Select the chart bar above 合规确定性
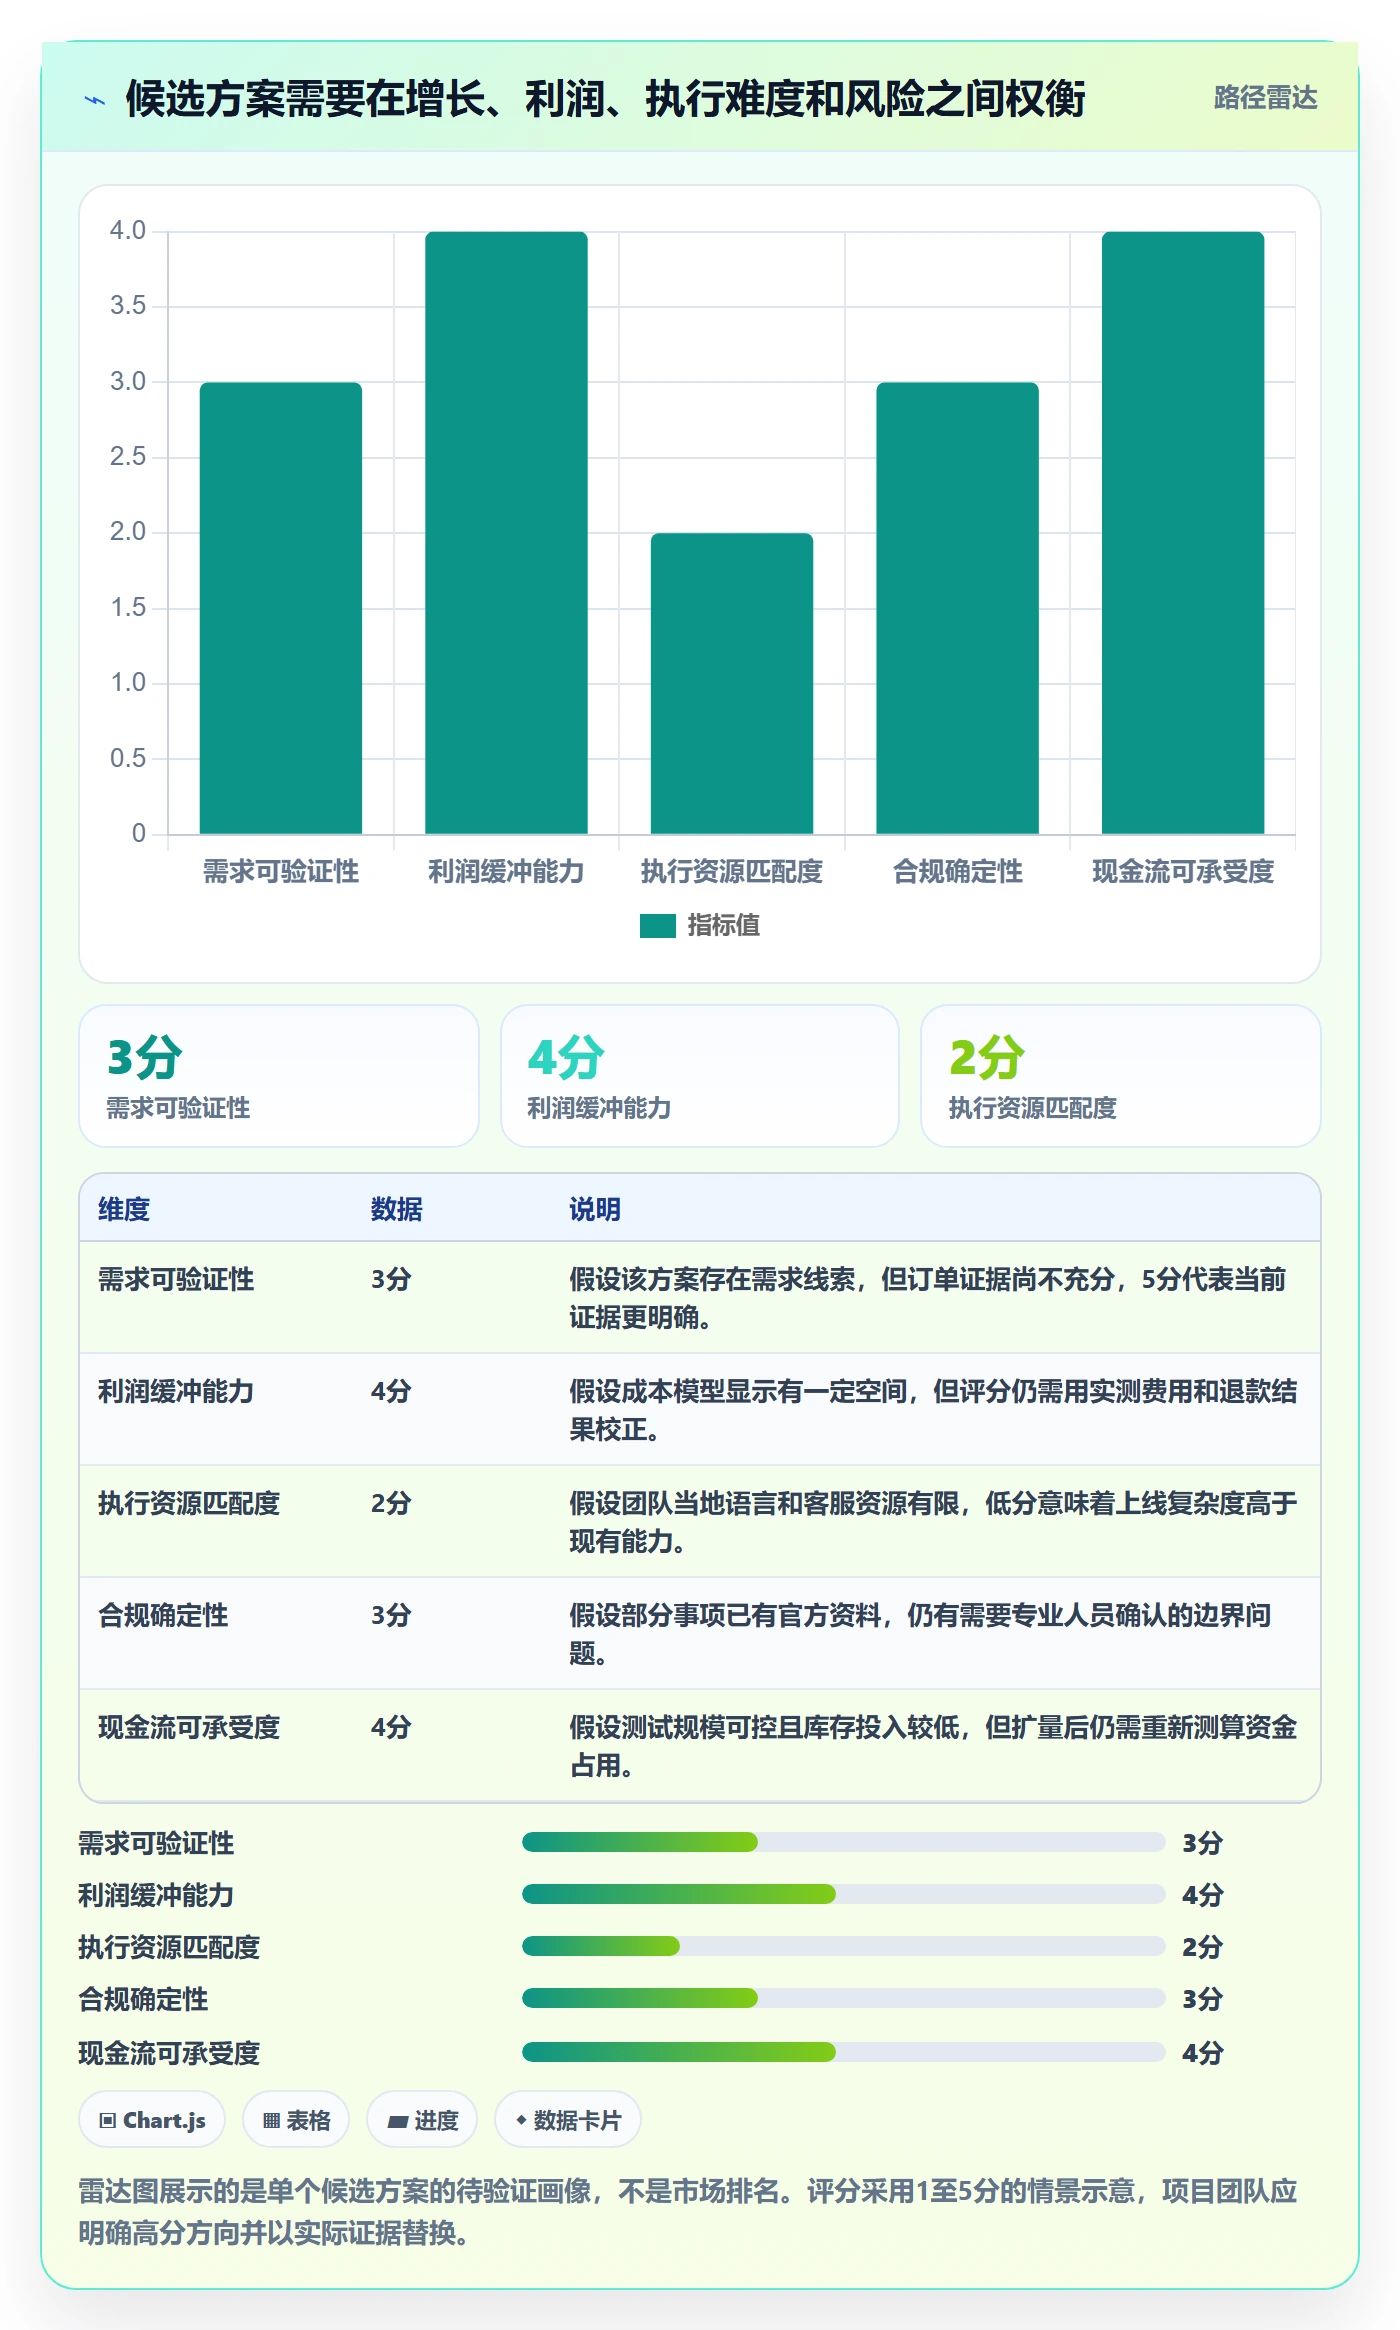The image size is (1400, 2330). coord(958,608)
